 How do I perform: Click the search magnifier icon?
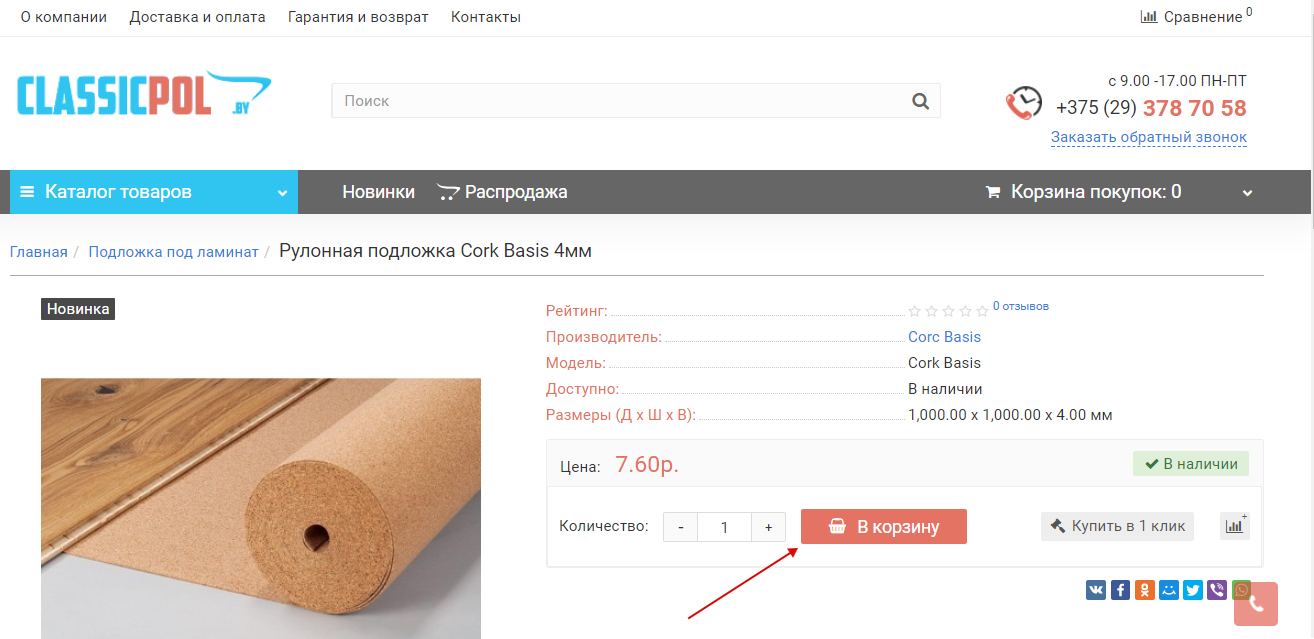point(920,101)
